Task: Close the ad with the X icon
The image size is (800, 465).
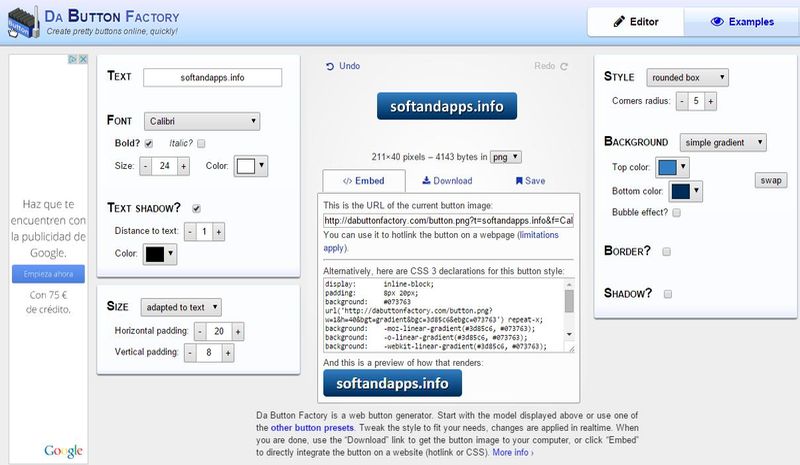Action: point(83,59)
